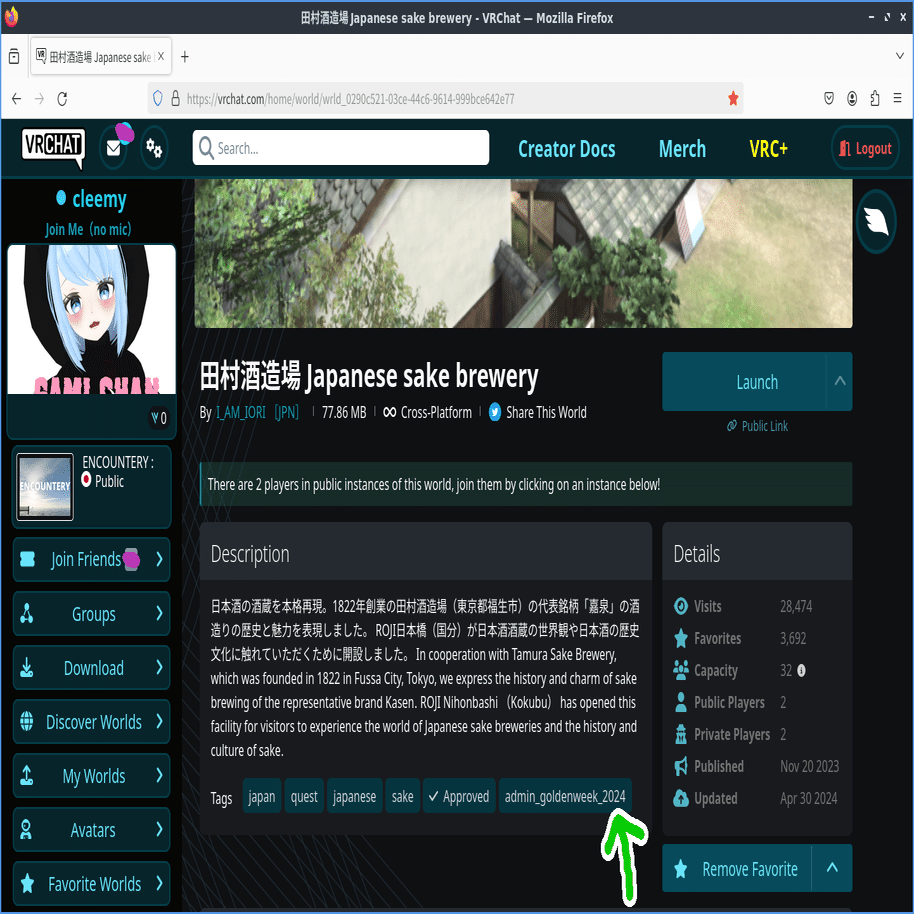Click the japanese tag
This screenshot has height=914, width=914.
pyautogui.click(x=354, y=796)
